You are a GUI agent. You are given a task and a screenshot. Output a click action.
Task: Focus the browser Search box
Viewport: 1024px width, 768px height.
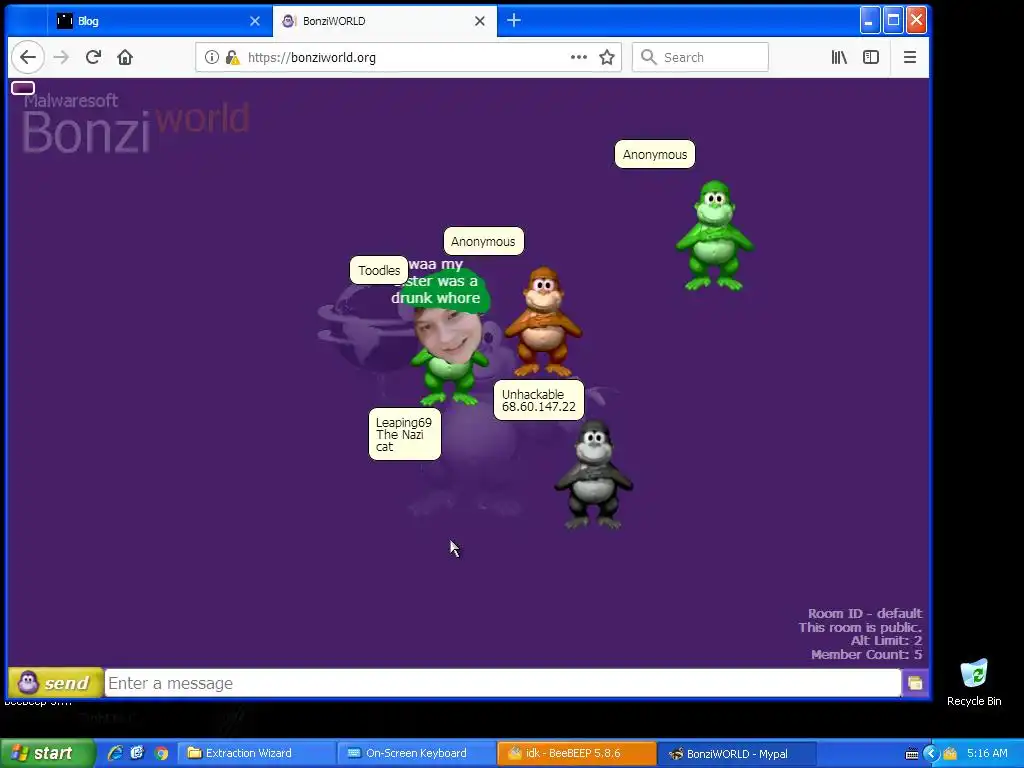pos(700,57)
